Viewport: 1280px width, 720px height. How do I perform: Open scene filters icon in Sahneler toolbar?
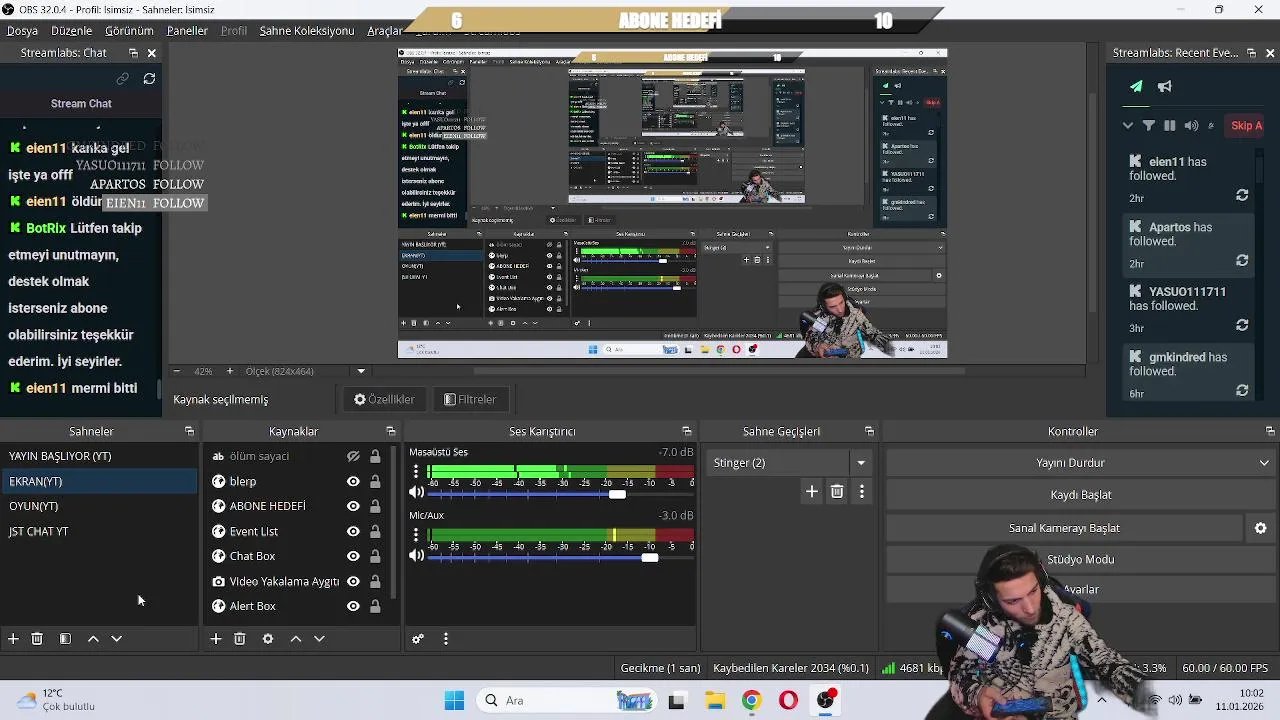(x=65, y=639)
